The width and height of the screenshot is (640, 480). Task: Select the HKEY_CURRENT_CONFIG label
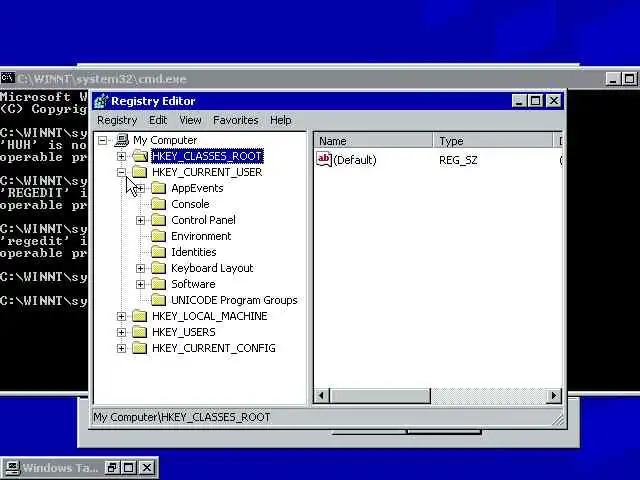click(213, 348)
